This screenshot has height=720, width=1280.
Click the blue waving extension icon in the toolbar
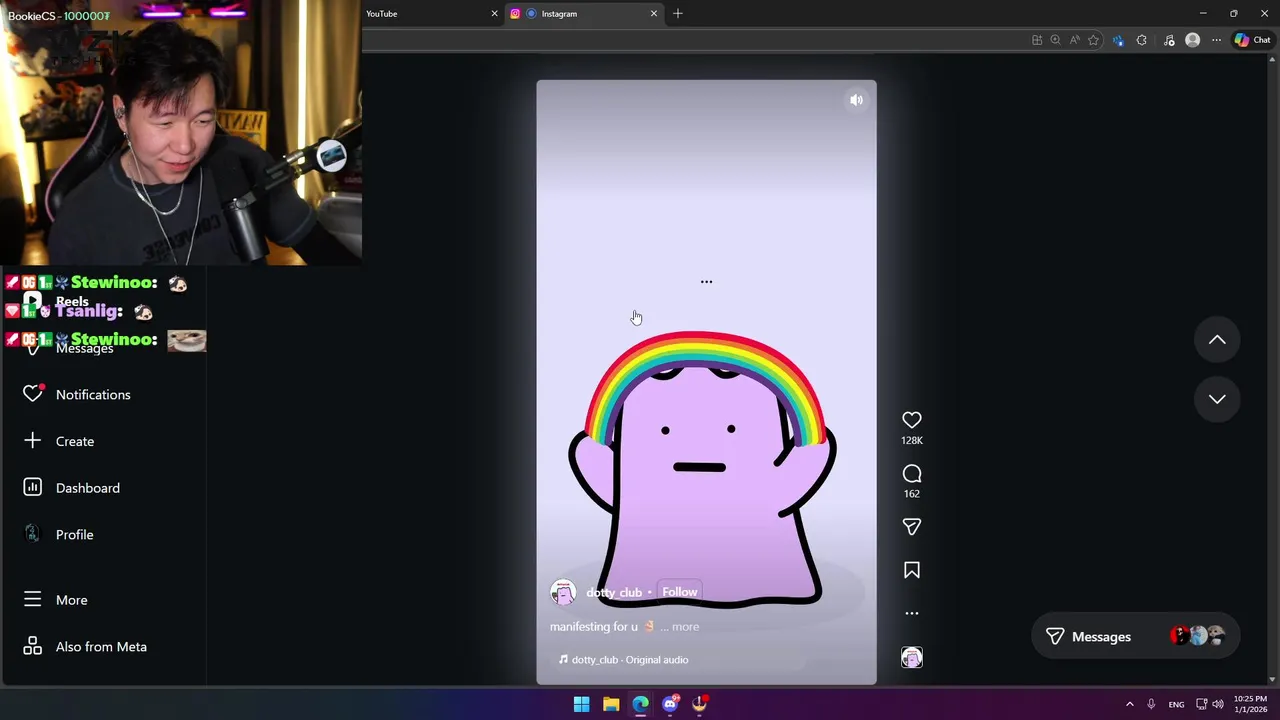click(x=1118, y=40)
